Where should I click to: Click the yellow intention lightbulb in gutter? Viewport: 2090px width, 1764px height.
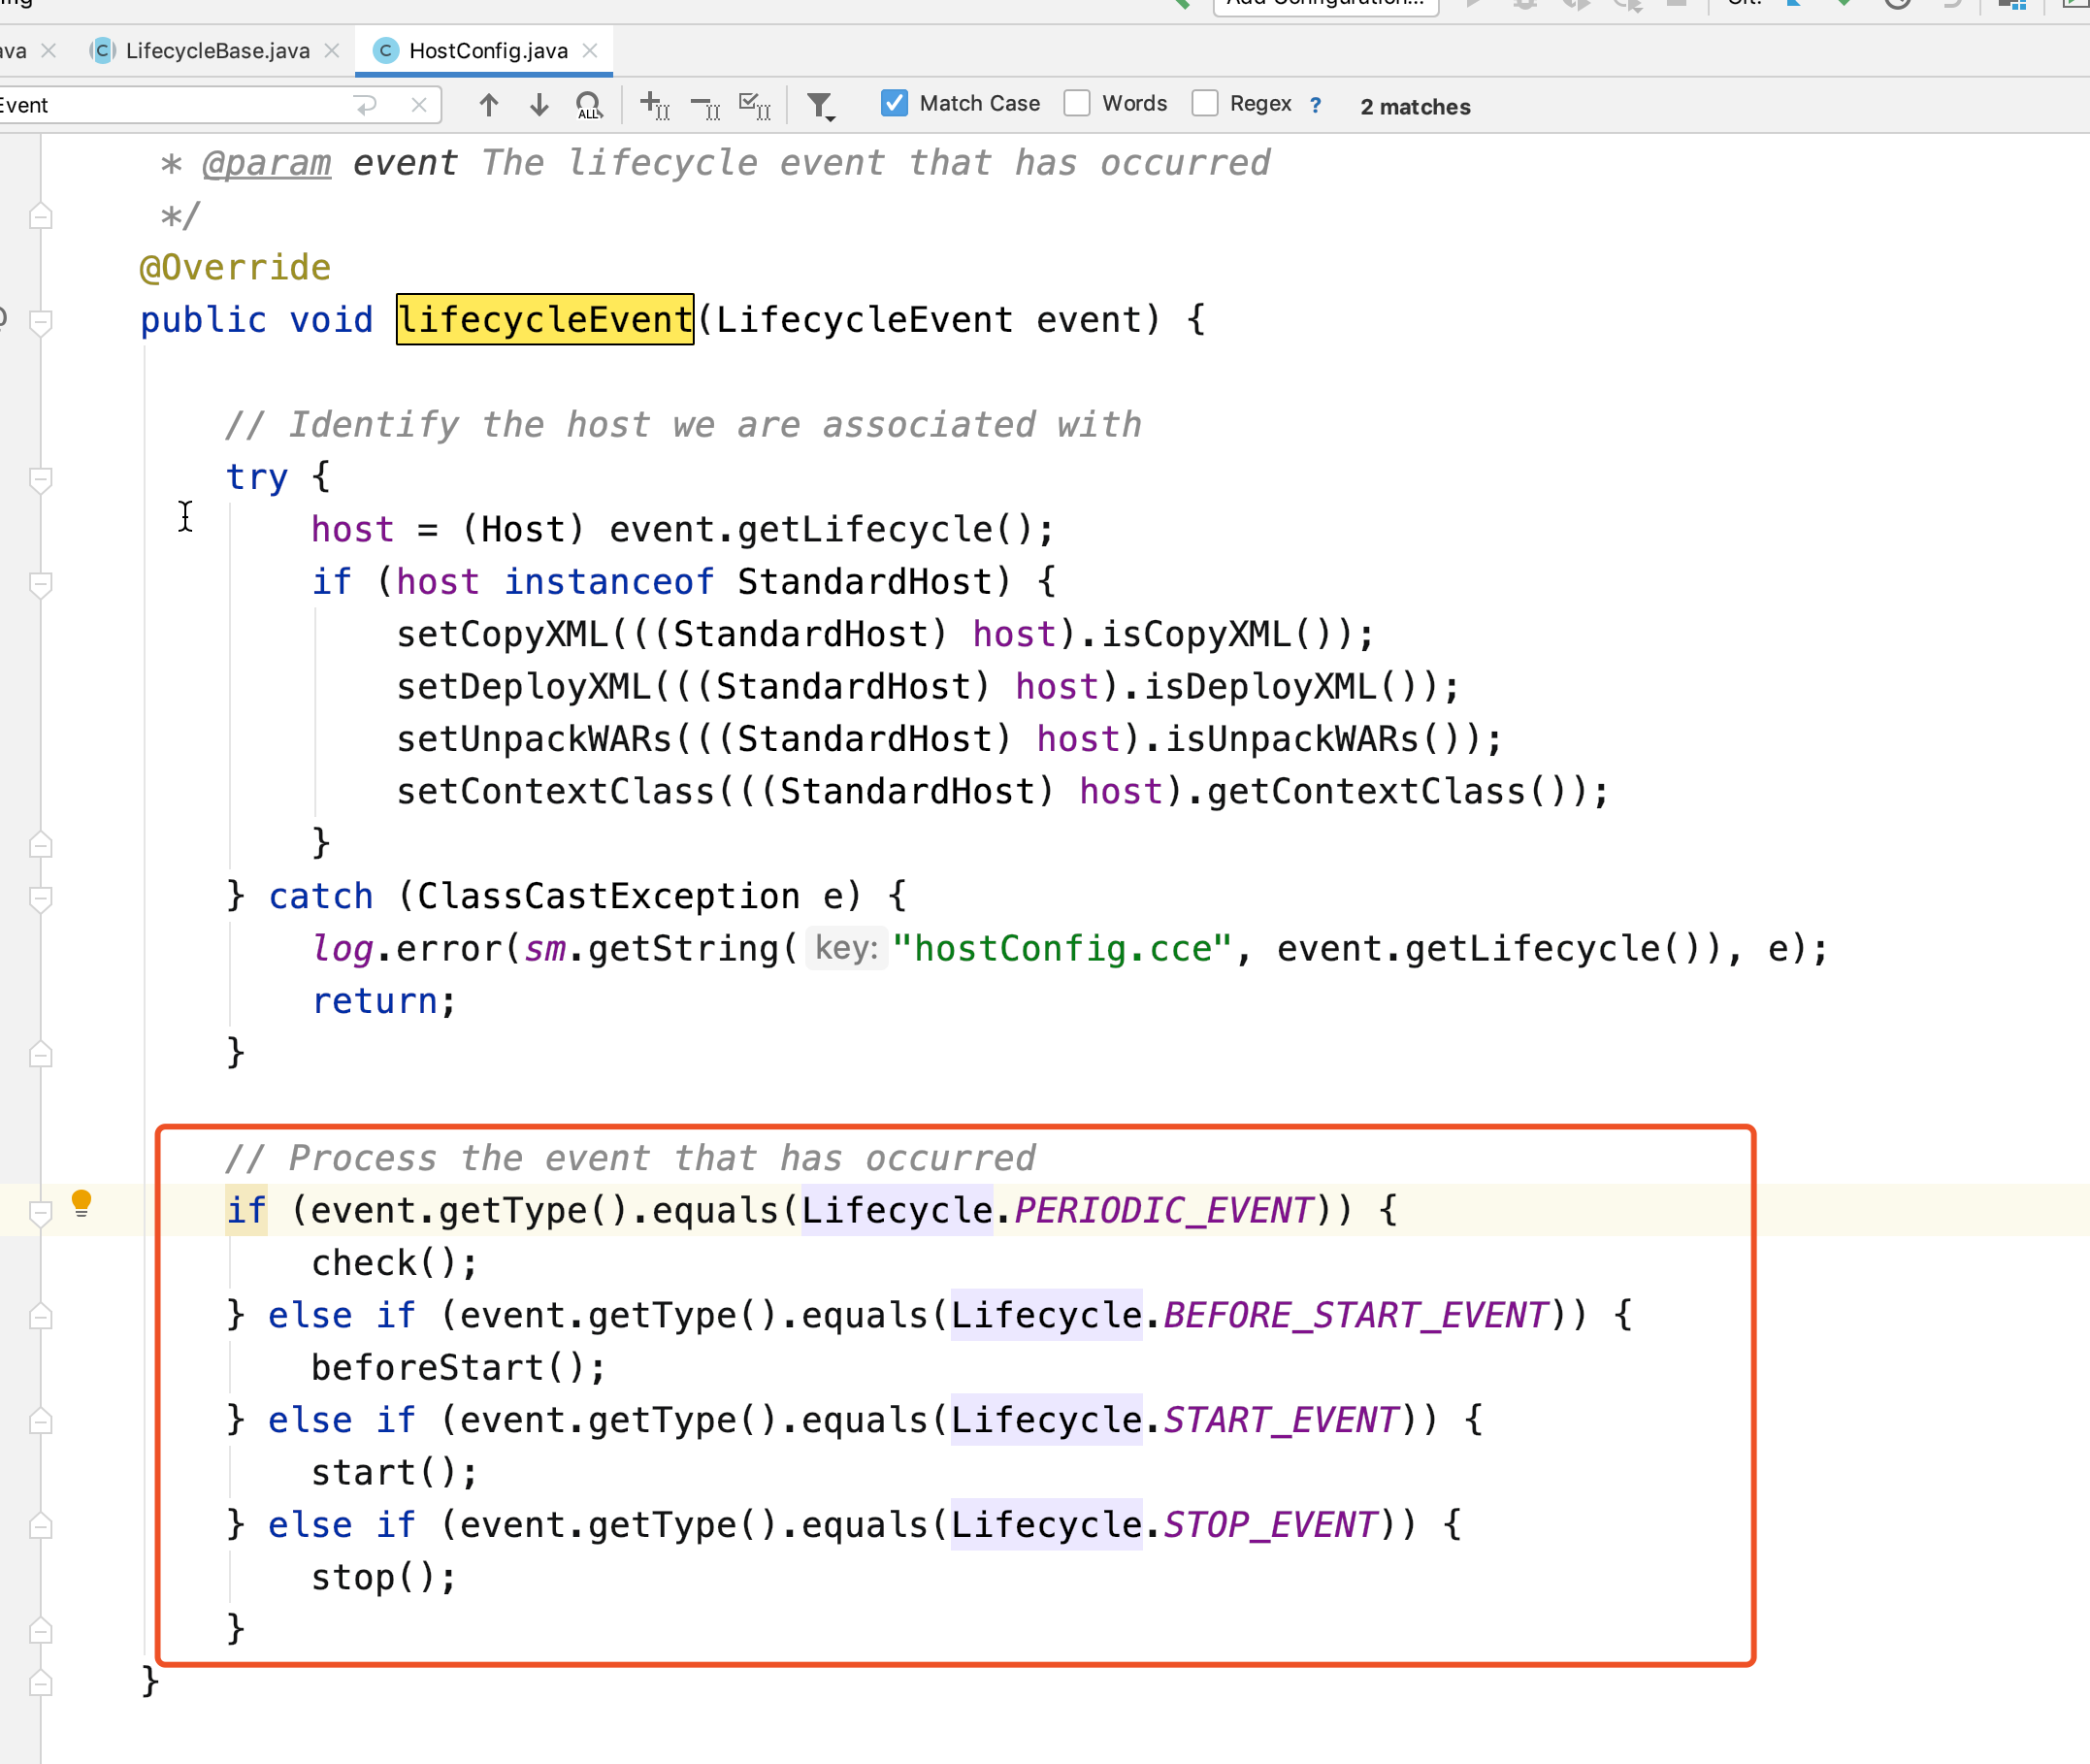[x=82, y=1203]
